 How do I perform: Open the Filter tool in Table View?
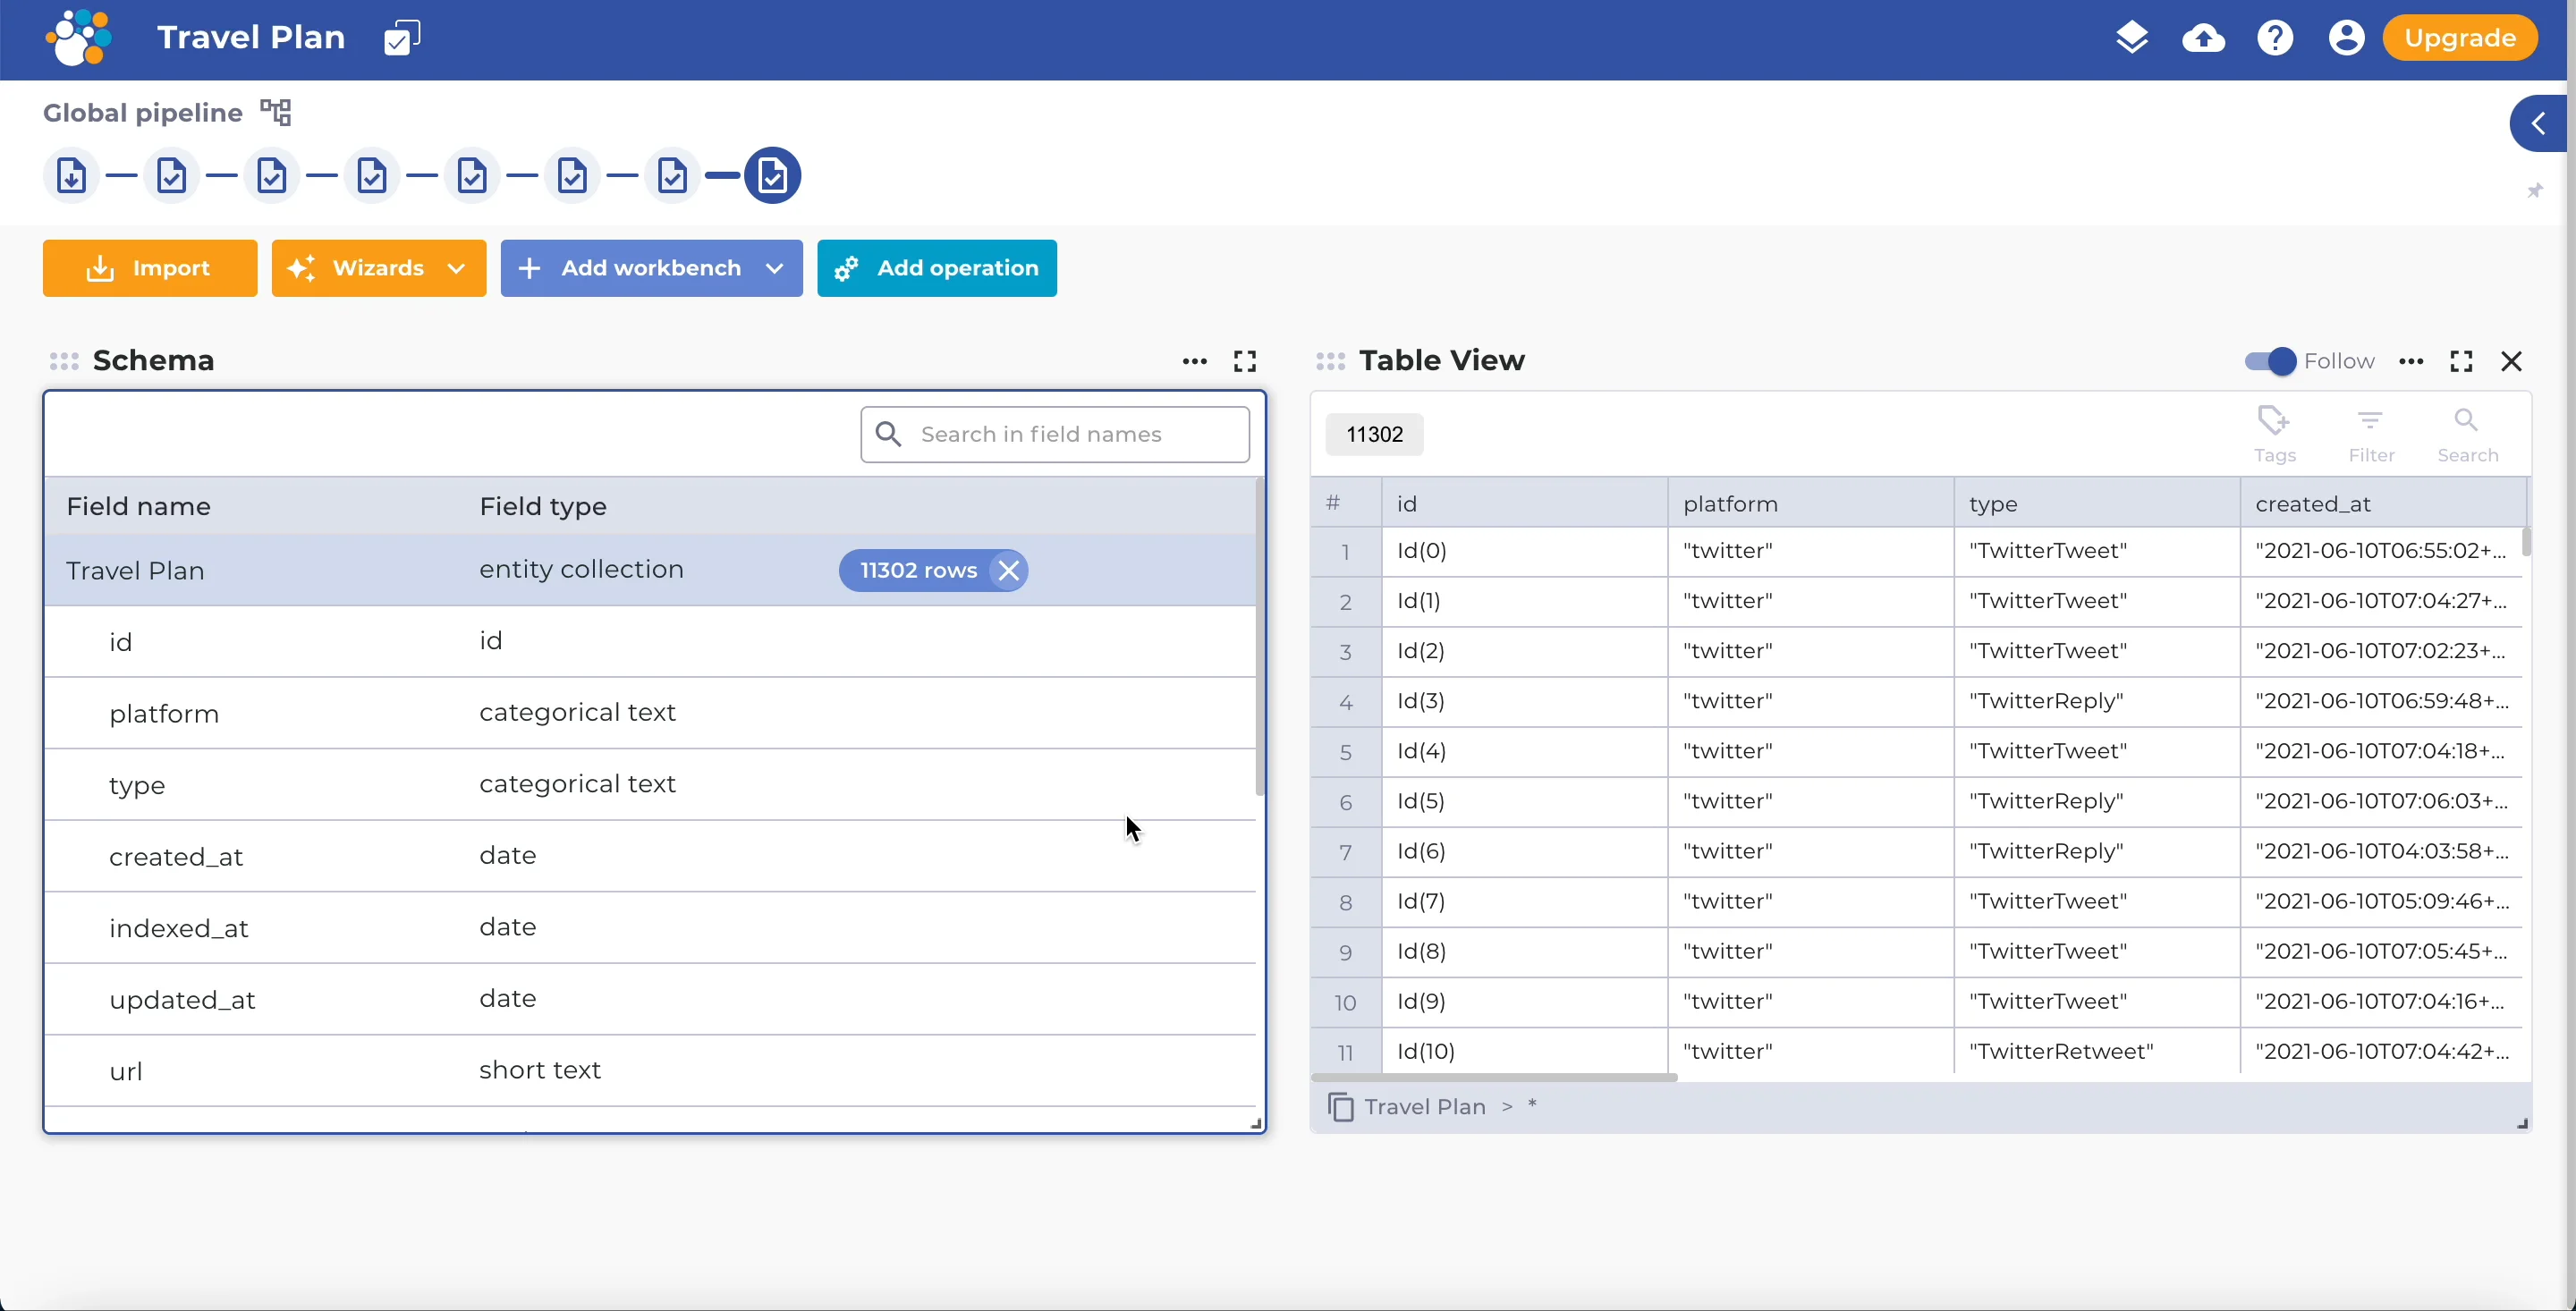click(x=2371, y=434)
